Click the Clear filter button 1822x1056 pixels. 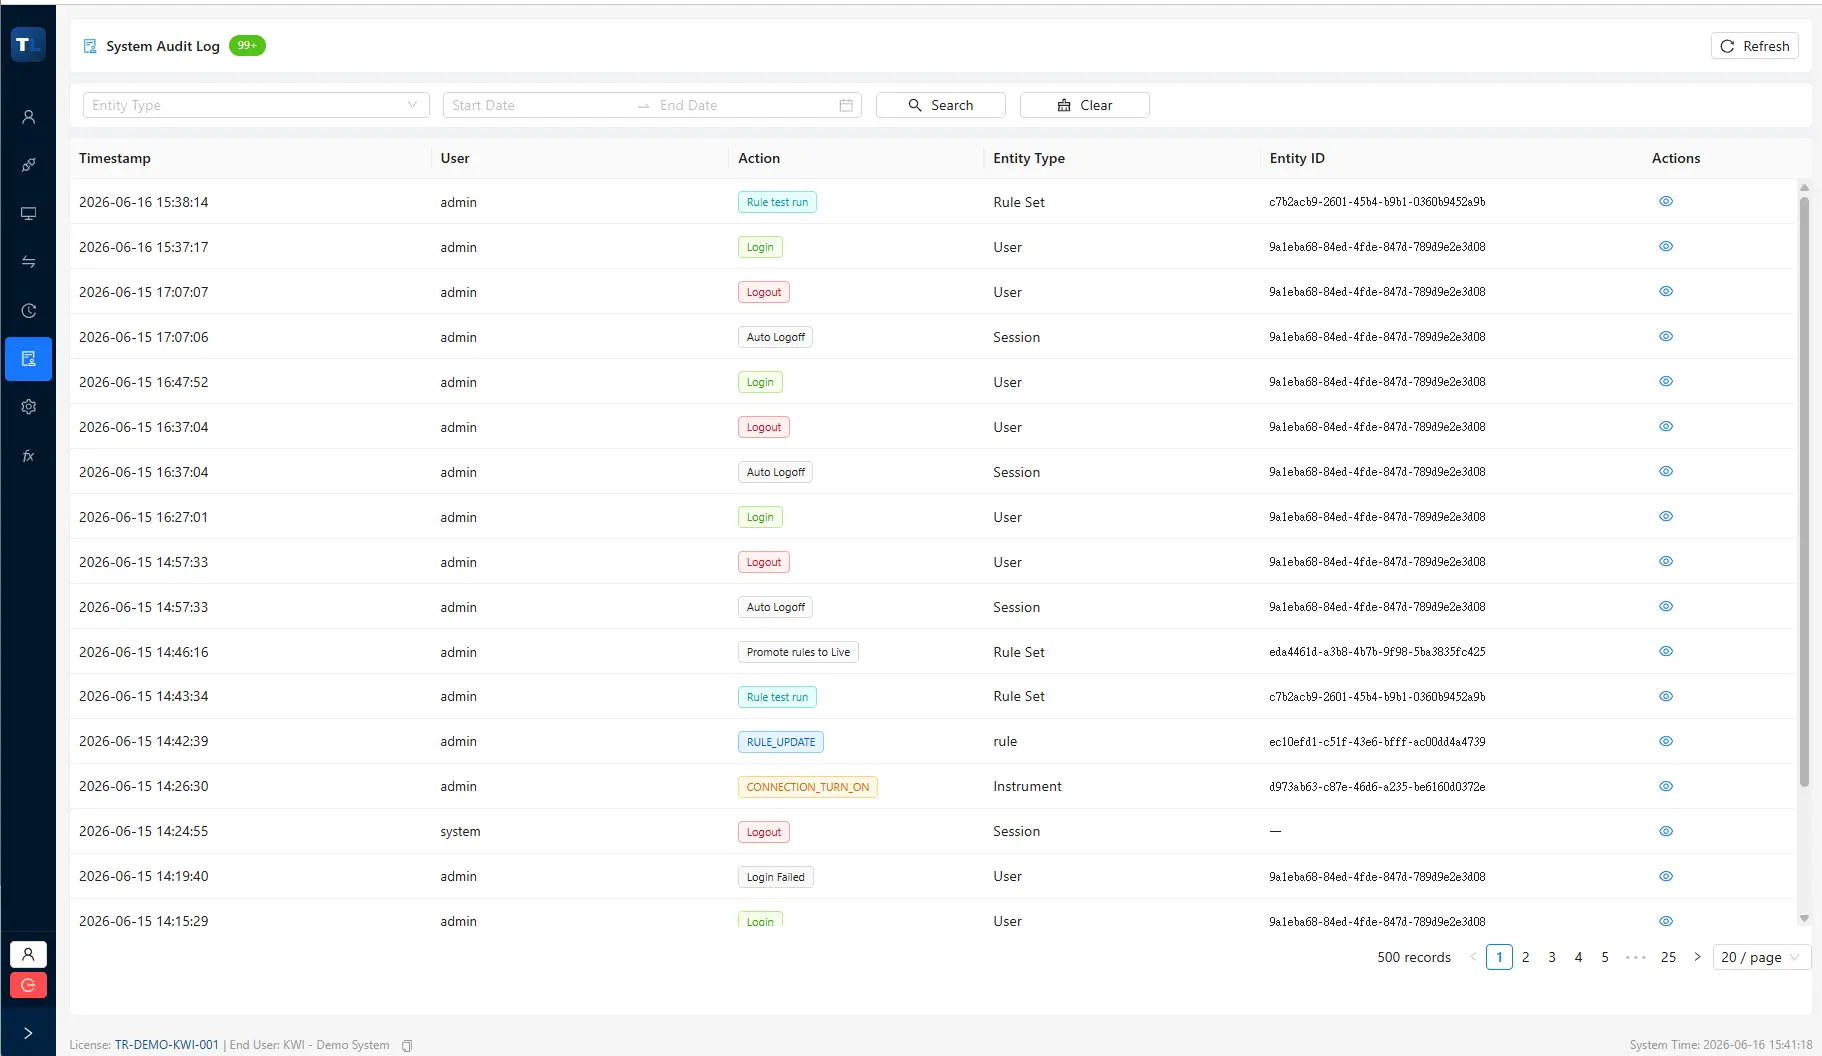click(x=1084, y=105)
